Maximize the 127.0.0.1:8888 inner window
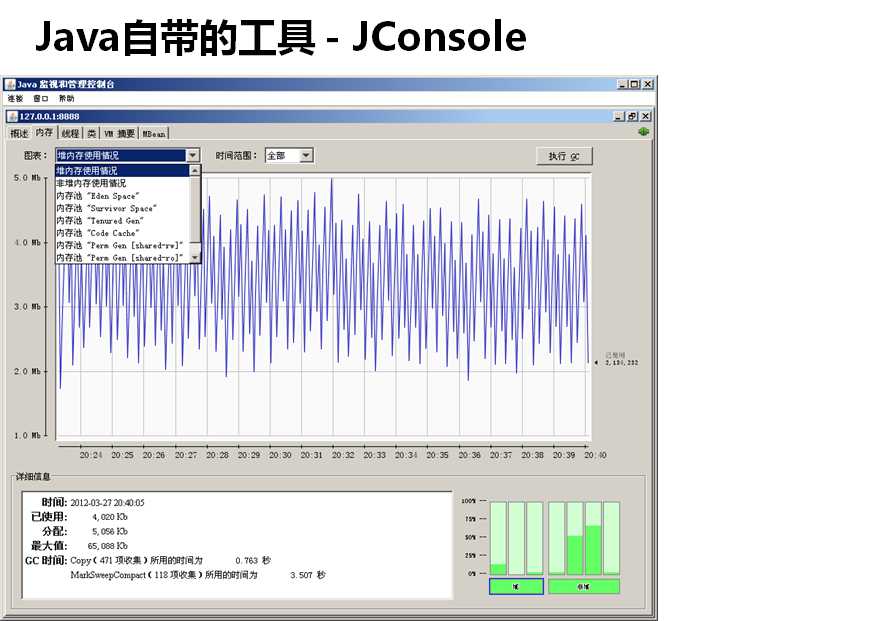Viewport: 892px width, 621px height. pyautogui.click(x=632, y=117)
